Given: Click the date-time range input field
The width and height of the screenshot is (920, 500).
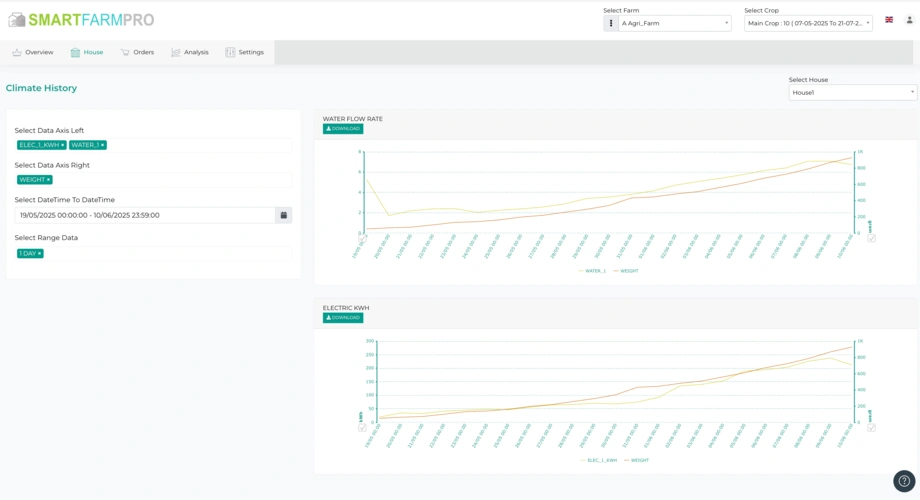Looking at the screenshot, I should click(x=145, y=215).
